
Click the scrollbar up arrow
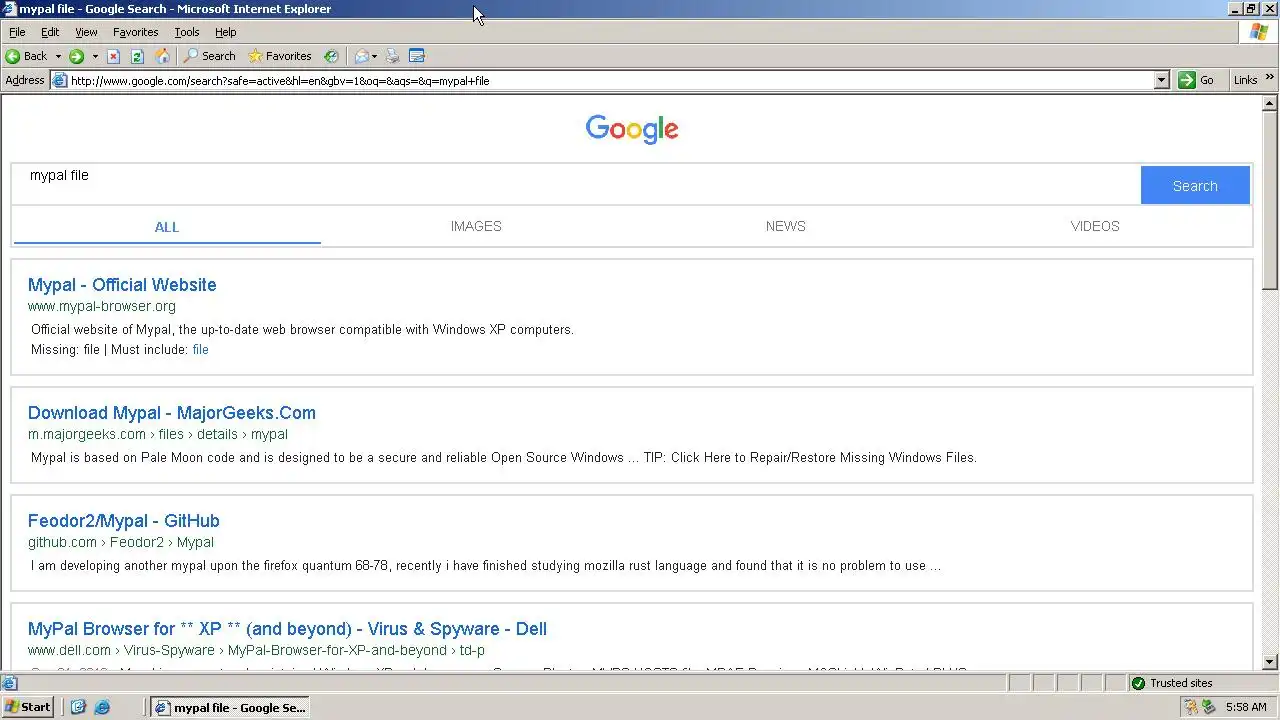click(x=1270, y=103)
